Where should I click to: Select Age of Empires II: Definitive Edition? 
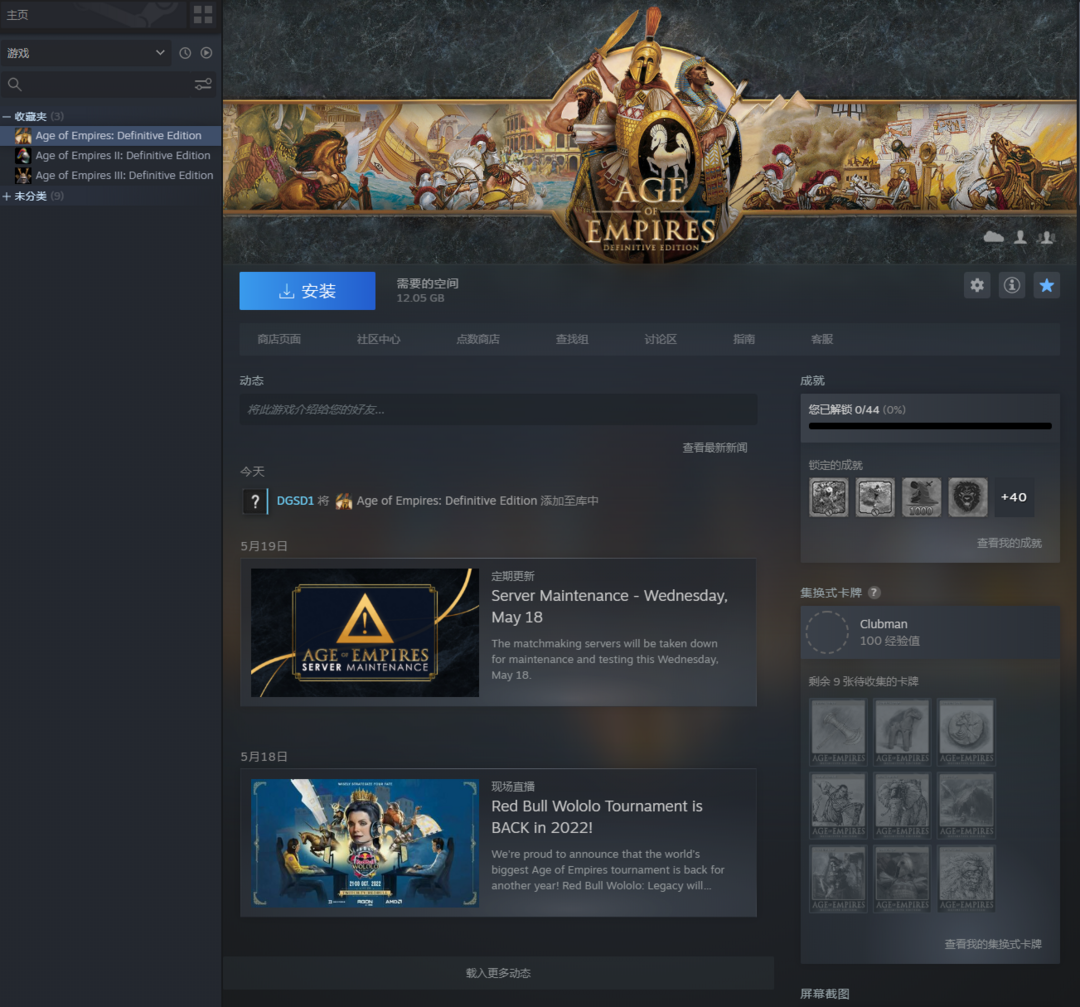(122, 156)
